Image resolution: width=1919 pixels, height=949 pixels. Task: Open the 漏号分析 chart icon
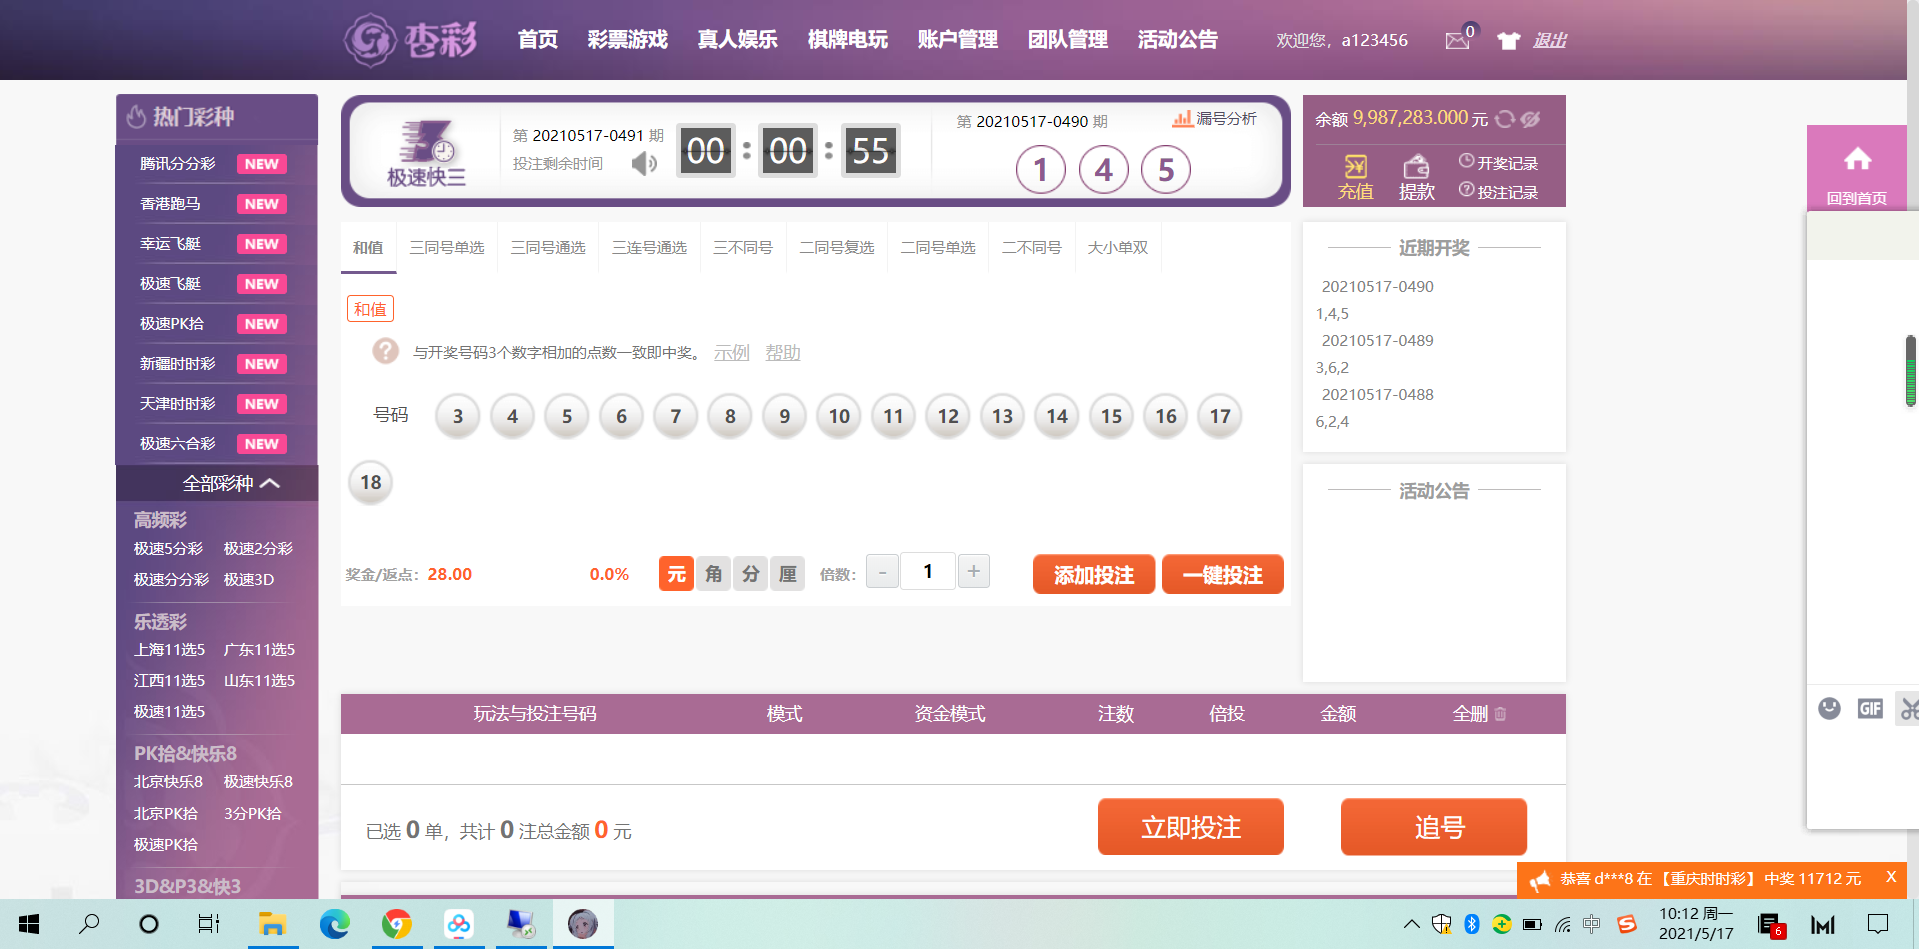coord(1182,119)
